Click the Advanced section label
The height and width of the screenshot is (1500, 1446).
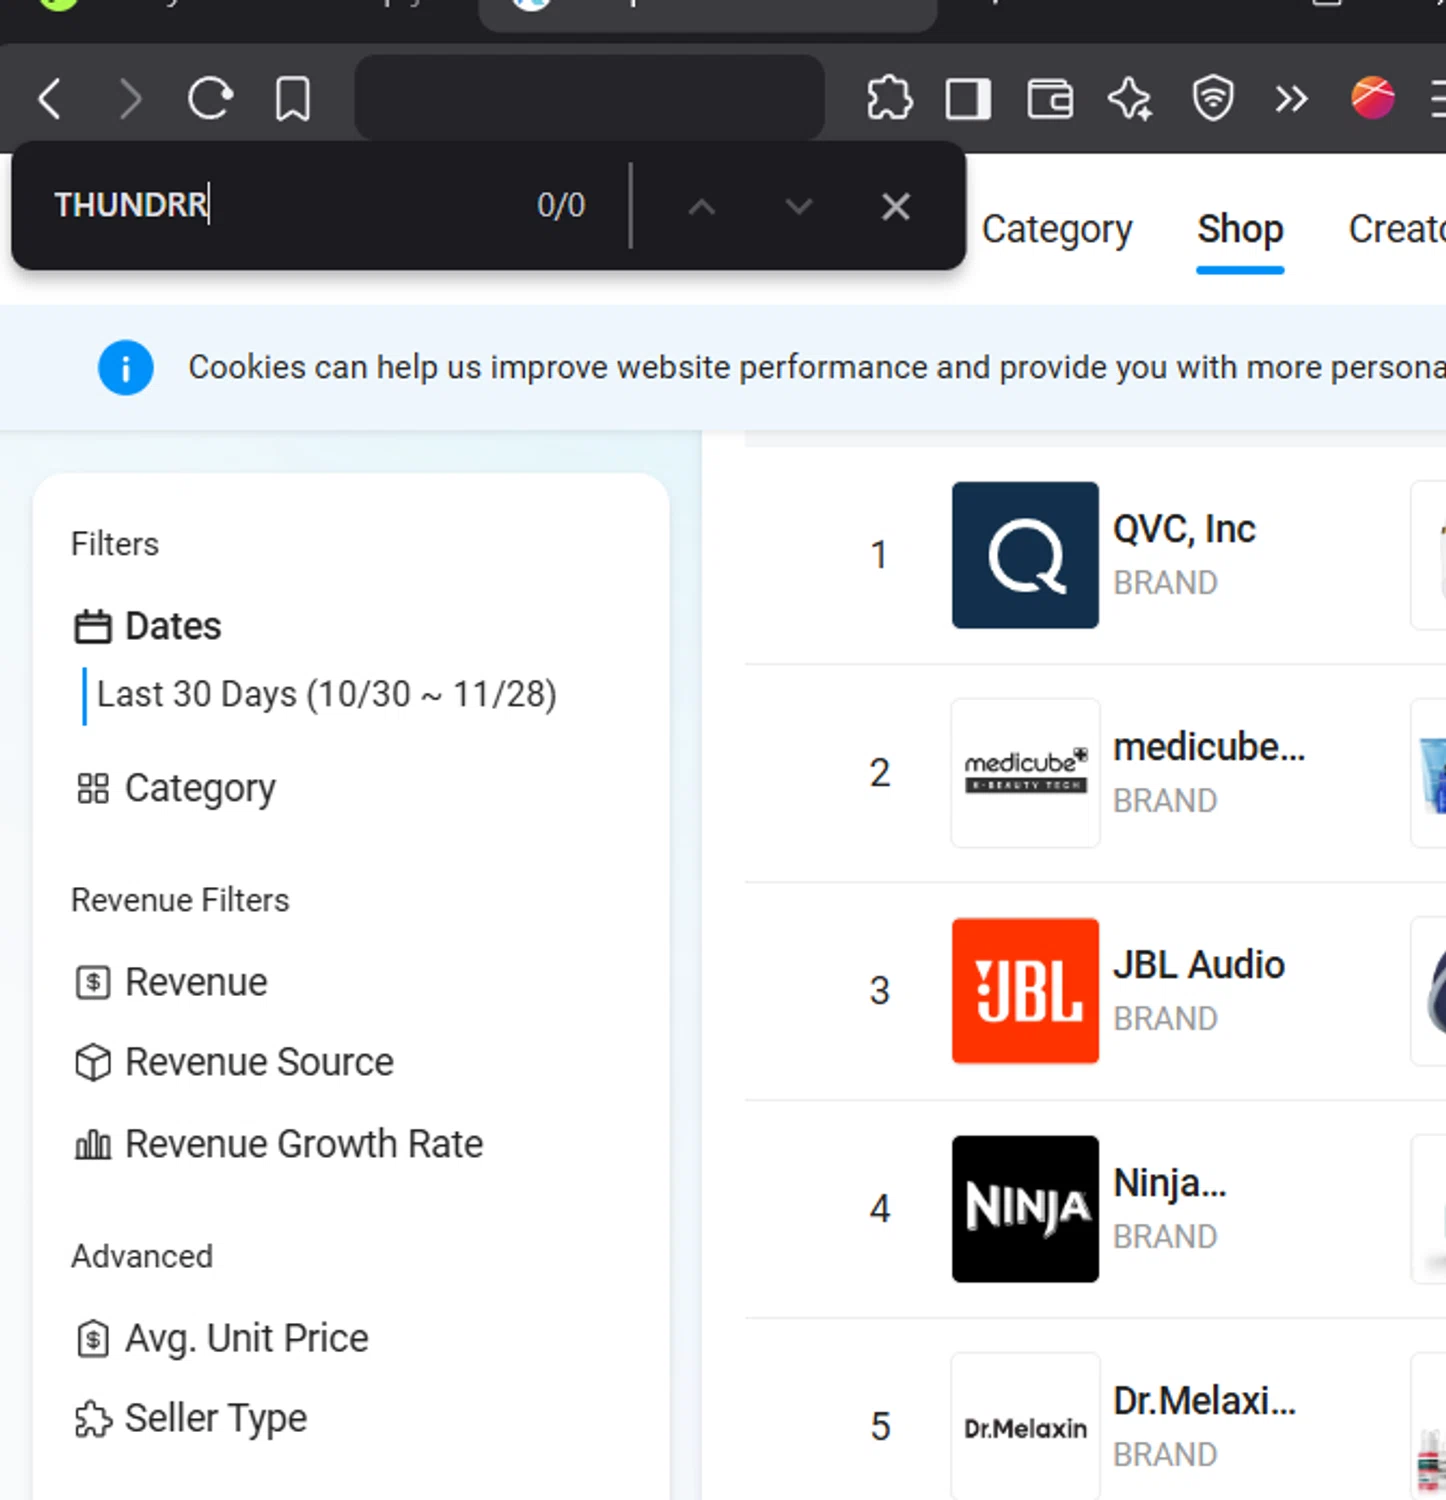pyautogui.click(x=142, y=1256)
